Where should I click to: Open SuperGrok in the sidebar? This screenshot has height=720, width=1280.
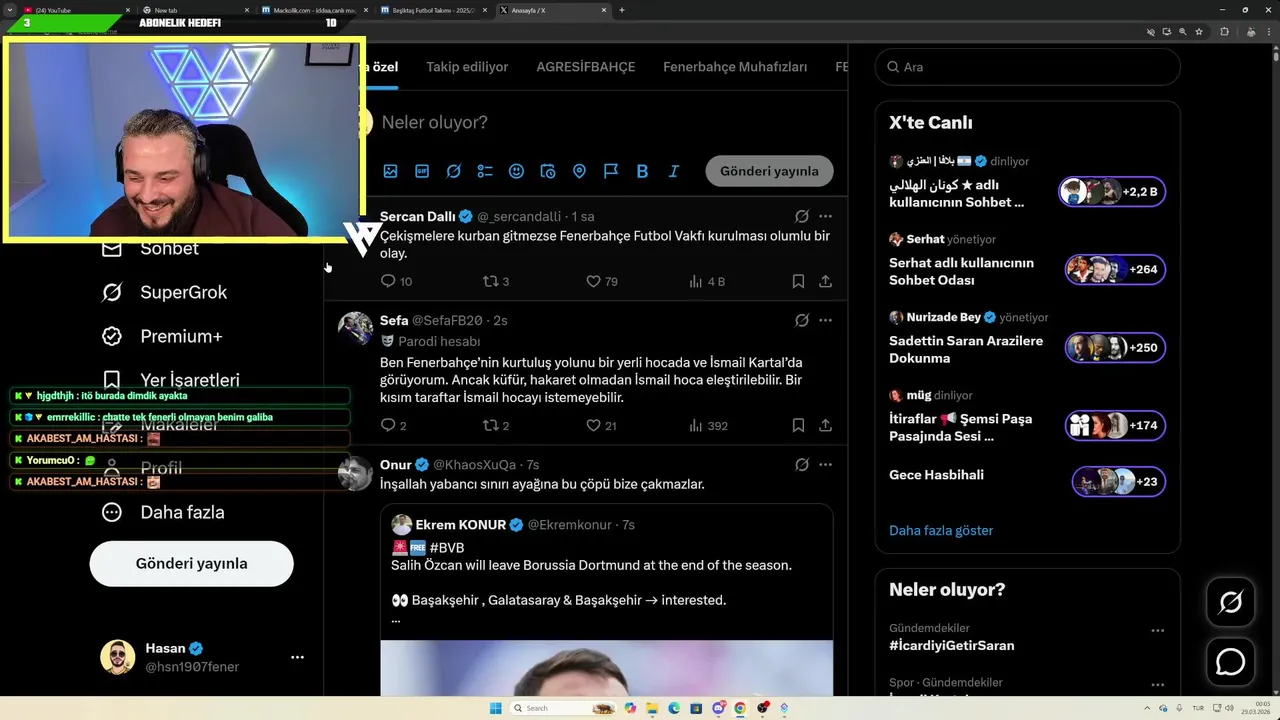point(165,292)
